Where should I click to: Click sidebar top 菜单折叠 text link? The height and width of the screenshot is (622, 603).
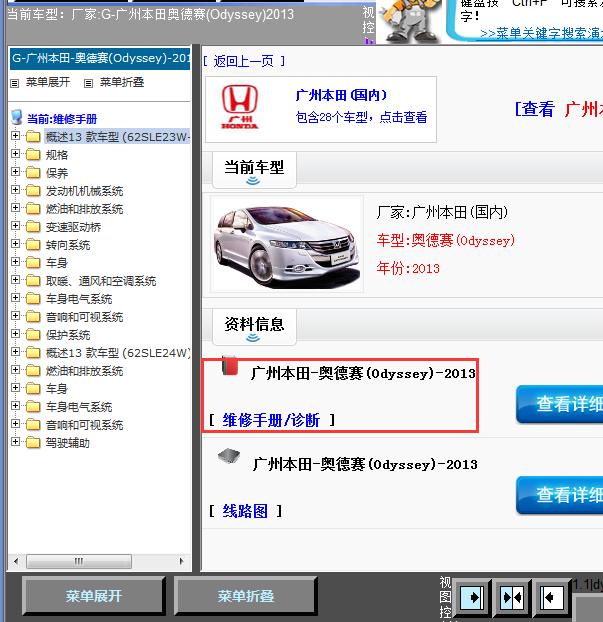(122, 82)
